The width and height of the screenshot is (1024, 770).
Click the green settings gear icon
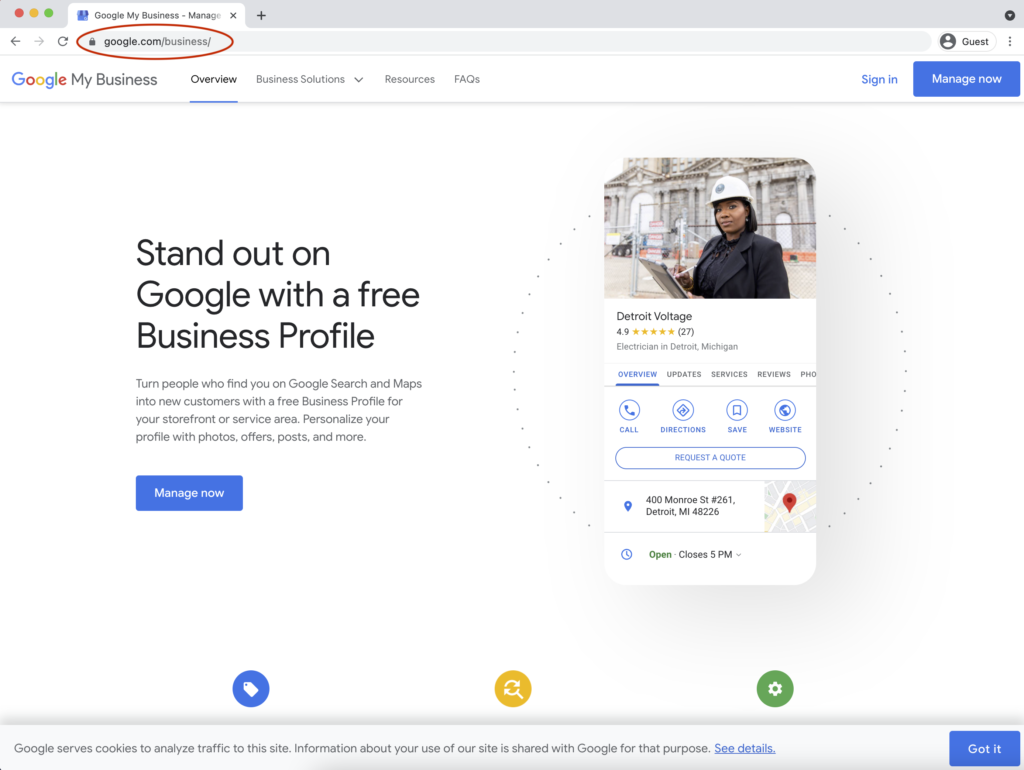pos(775,688)
